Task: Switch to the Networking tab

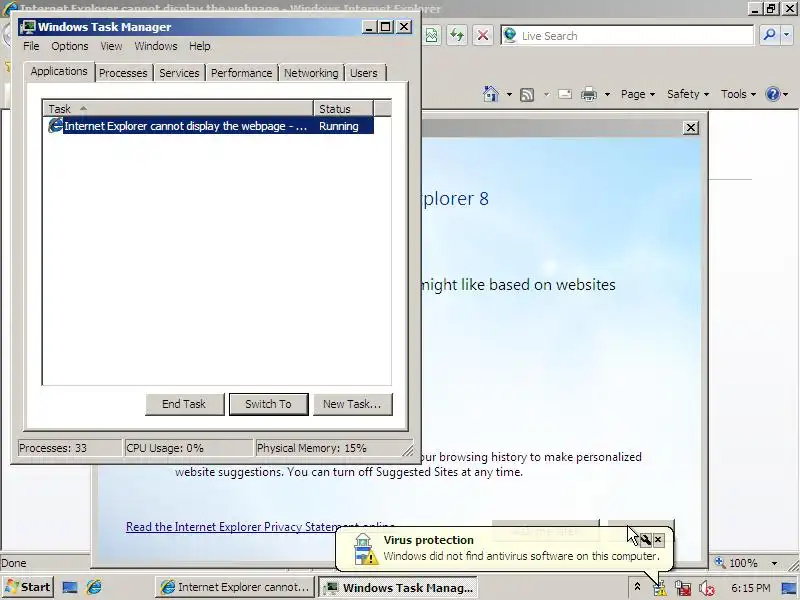Action: pos(311,73)
